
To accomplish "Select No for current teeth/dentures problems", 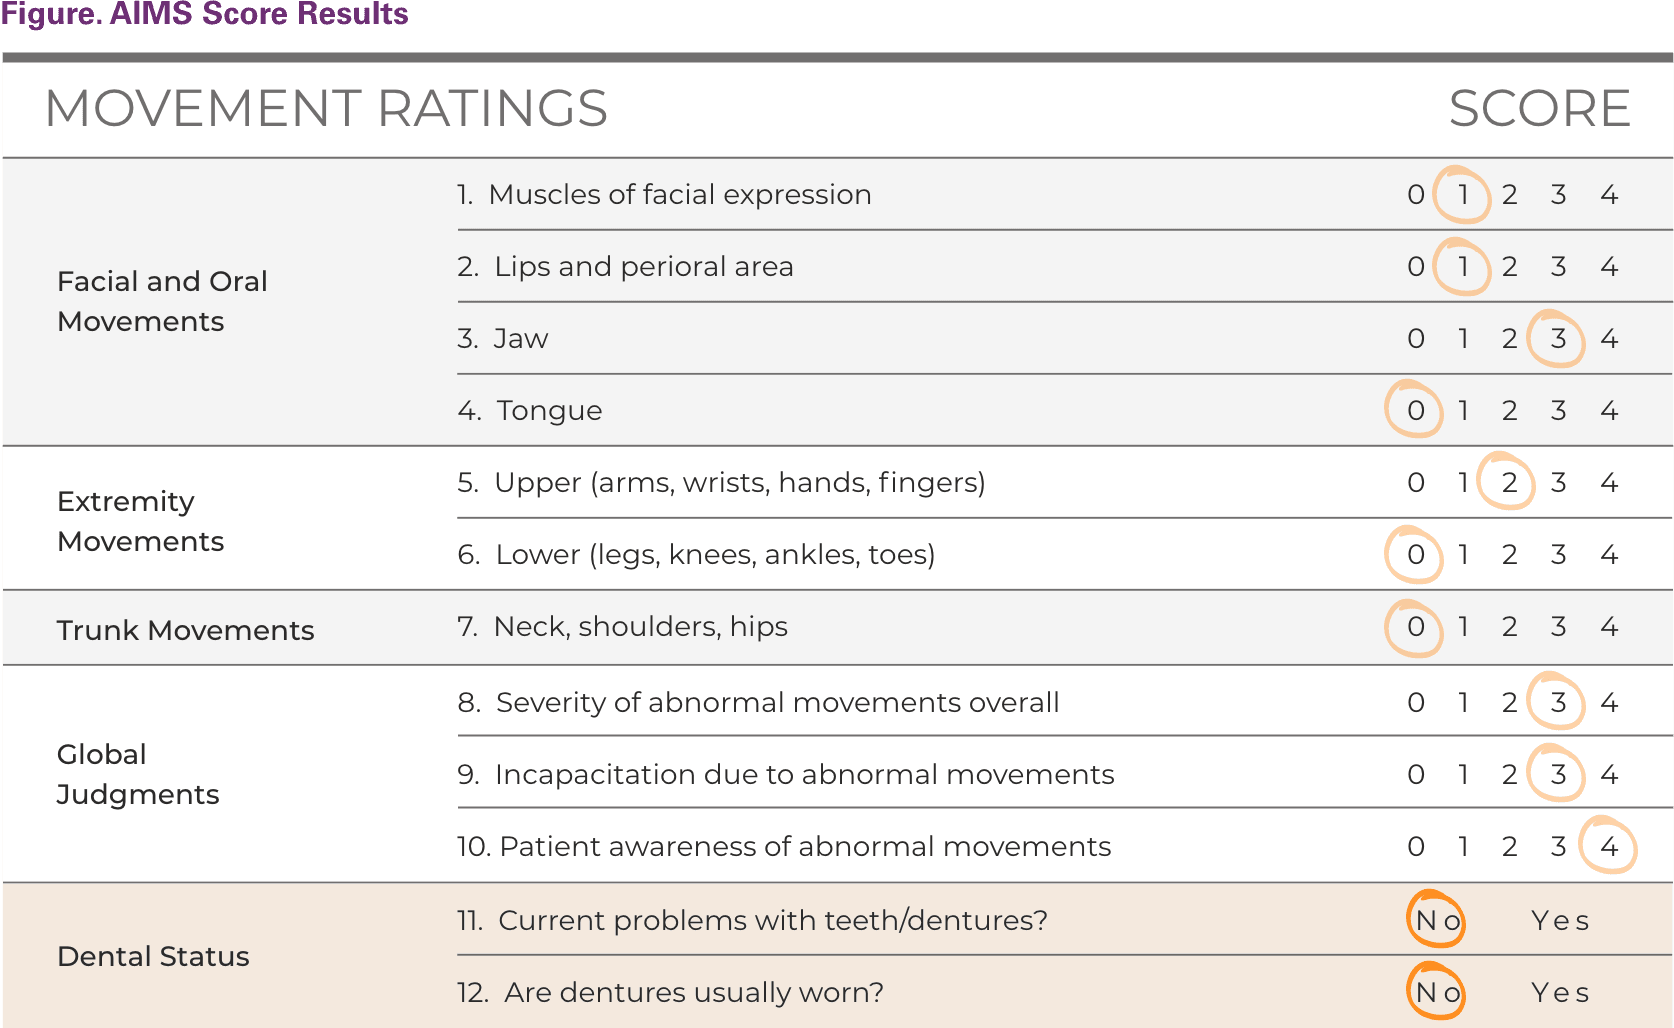I will pos(1437,920).
